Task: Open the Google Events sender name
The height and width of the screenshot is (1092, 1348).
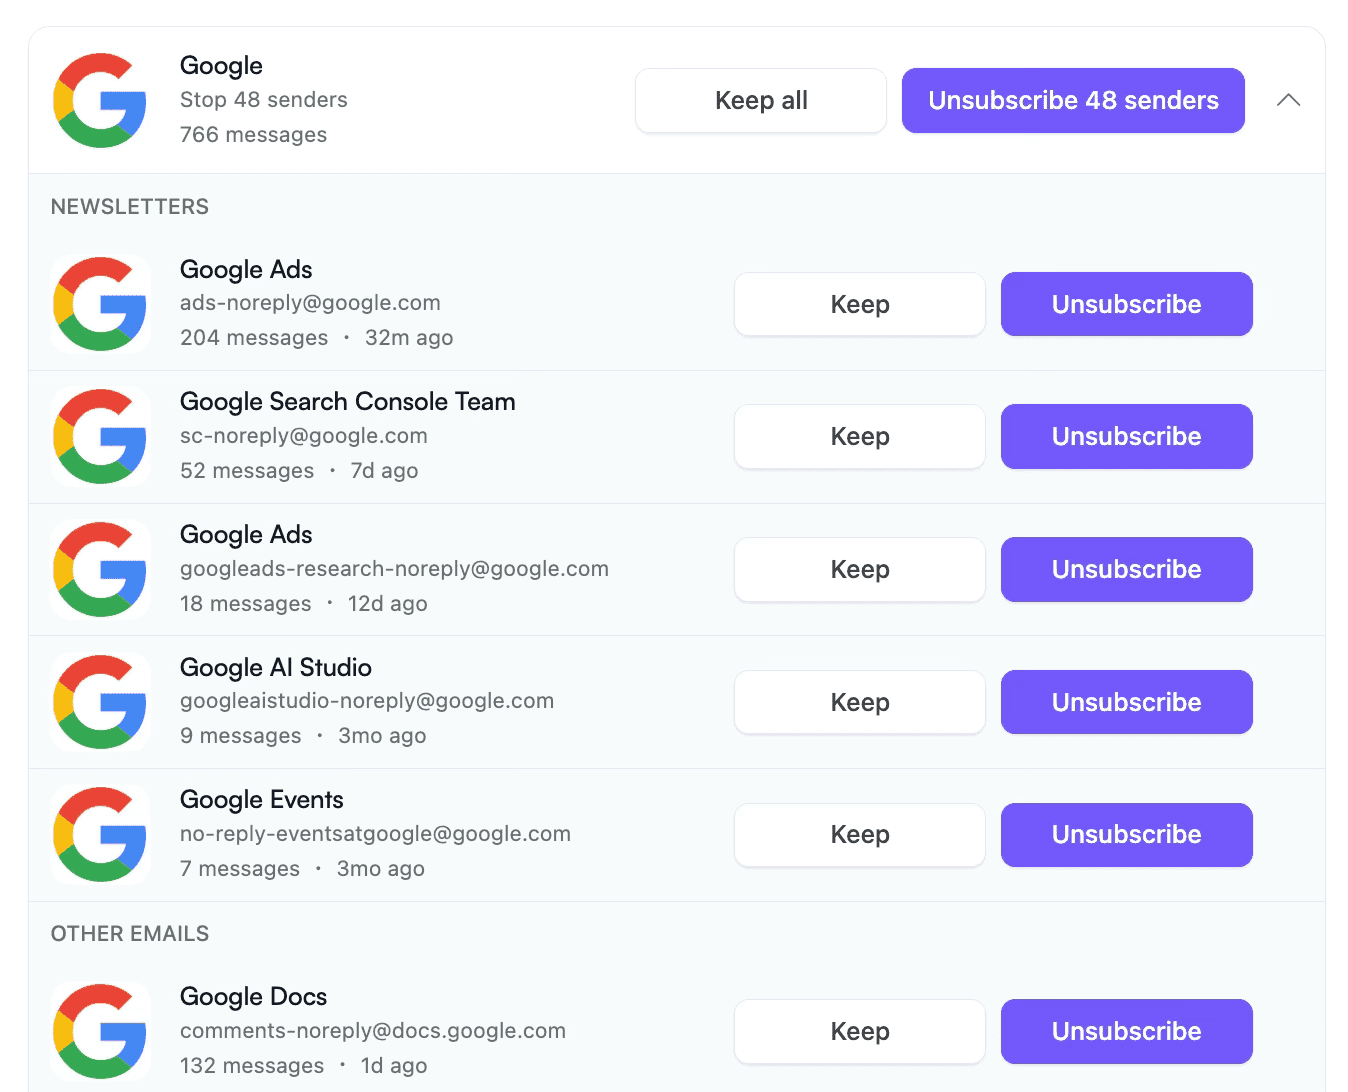Action: [262, 800]
